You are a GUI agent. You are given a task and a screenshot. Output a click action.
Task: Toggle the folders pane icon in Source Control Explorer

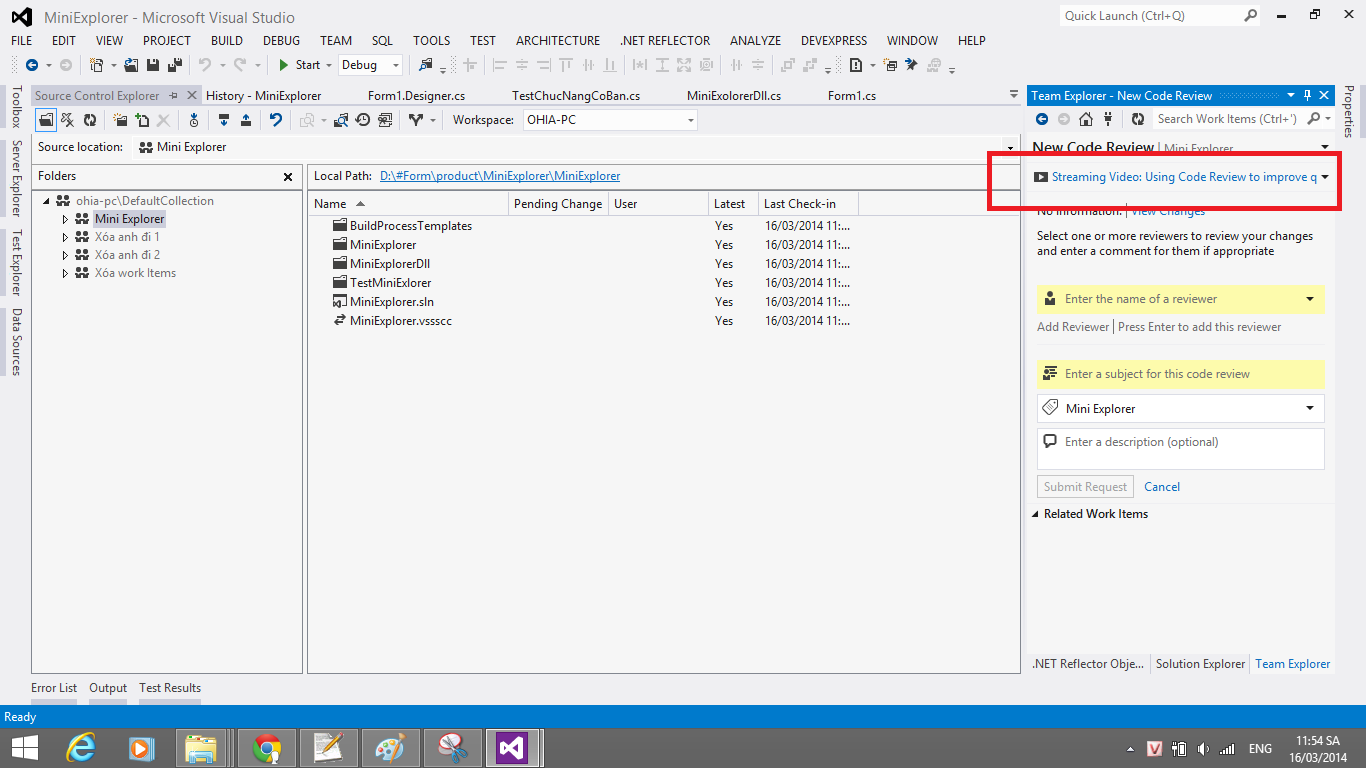click(x=46, y=120)
